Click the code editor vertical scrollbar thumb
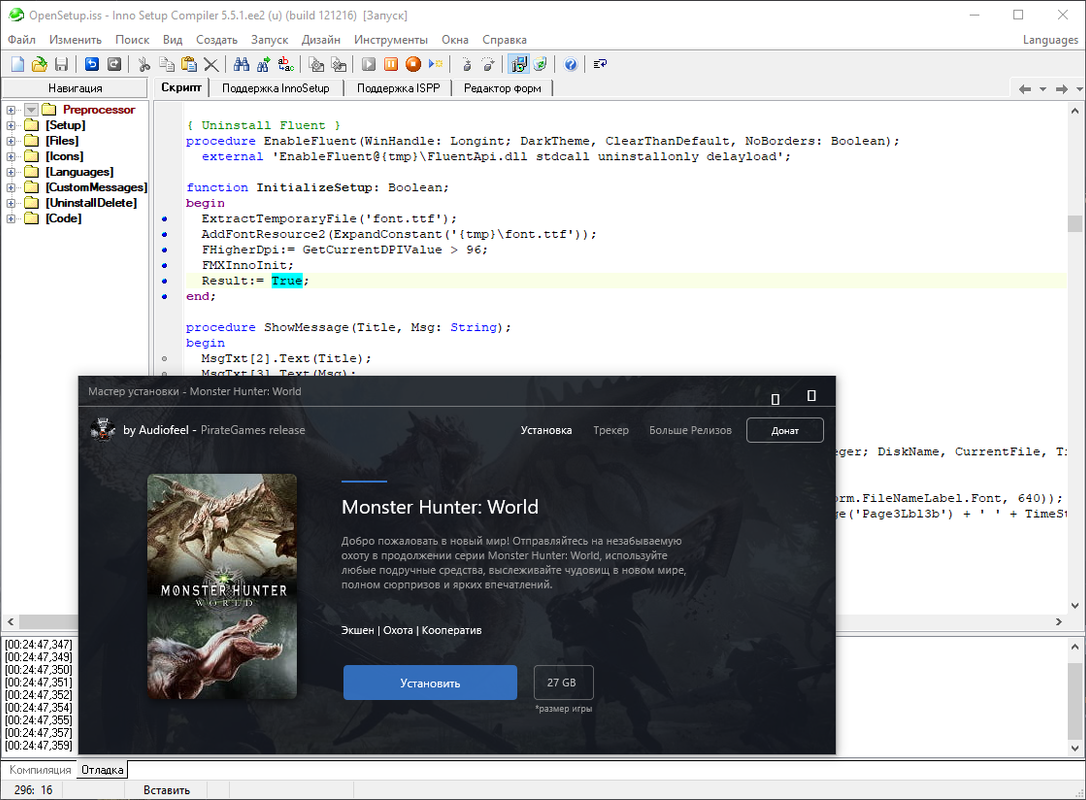1086x800 pixels. point(1075,224)
